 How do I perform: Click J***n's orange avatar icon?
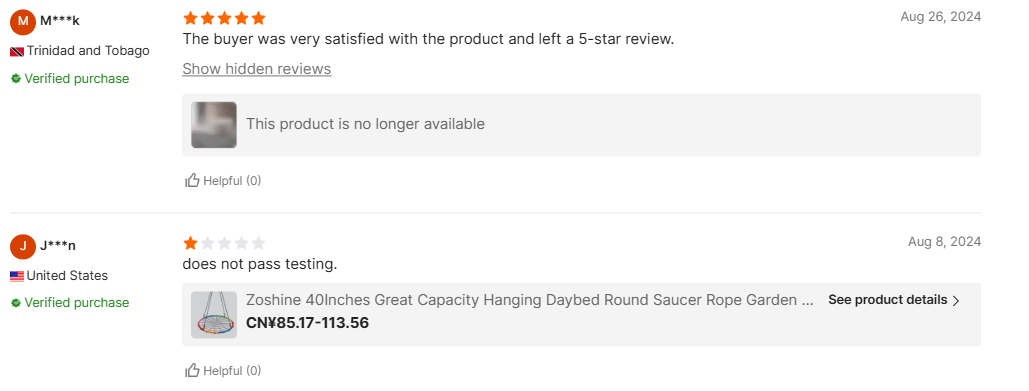click(23, 247)
